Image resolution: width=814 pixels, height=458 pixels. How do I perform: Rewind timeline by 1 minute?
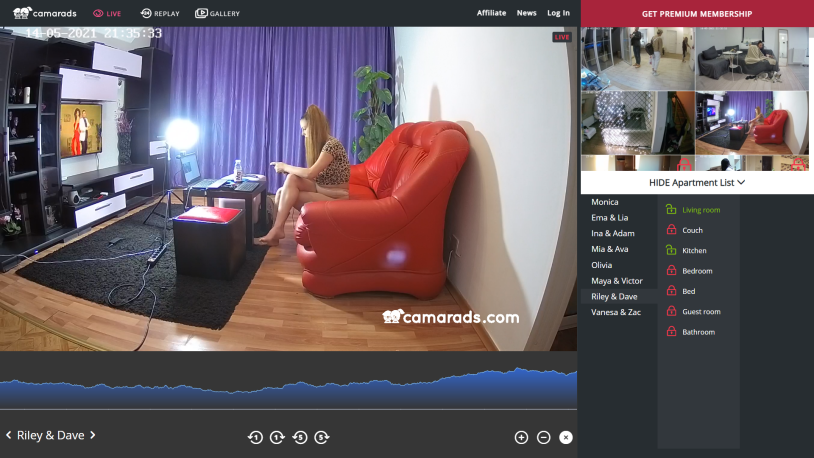point(255,437)
